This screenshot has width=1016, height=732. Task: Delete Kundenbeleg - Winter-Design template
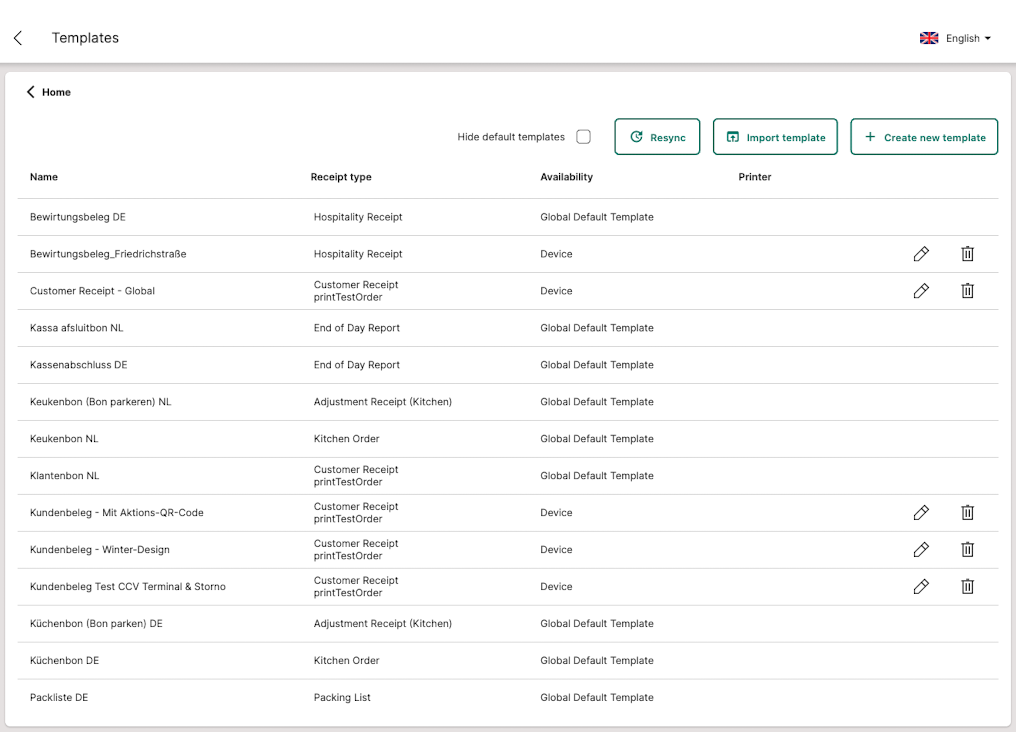[967, 550]
